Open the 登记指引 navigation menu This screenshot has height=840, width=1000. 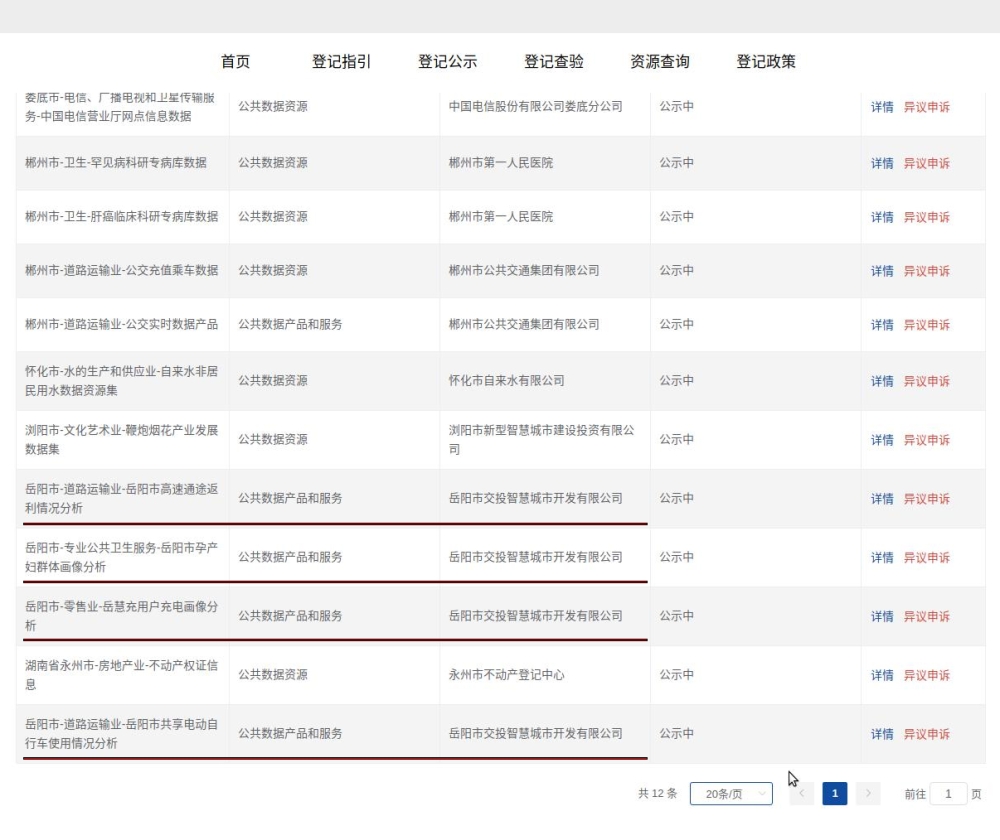[x=341, y=62]
